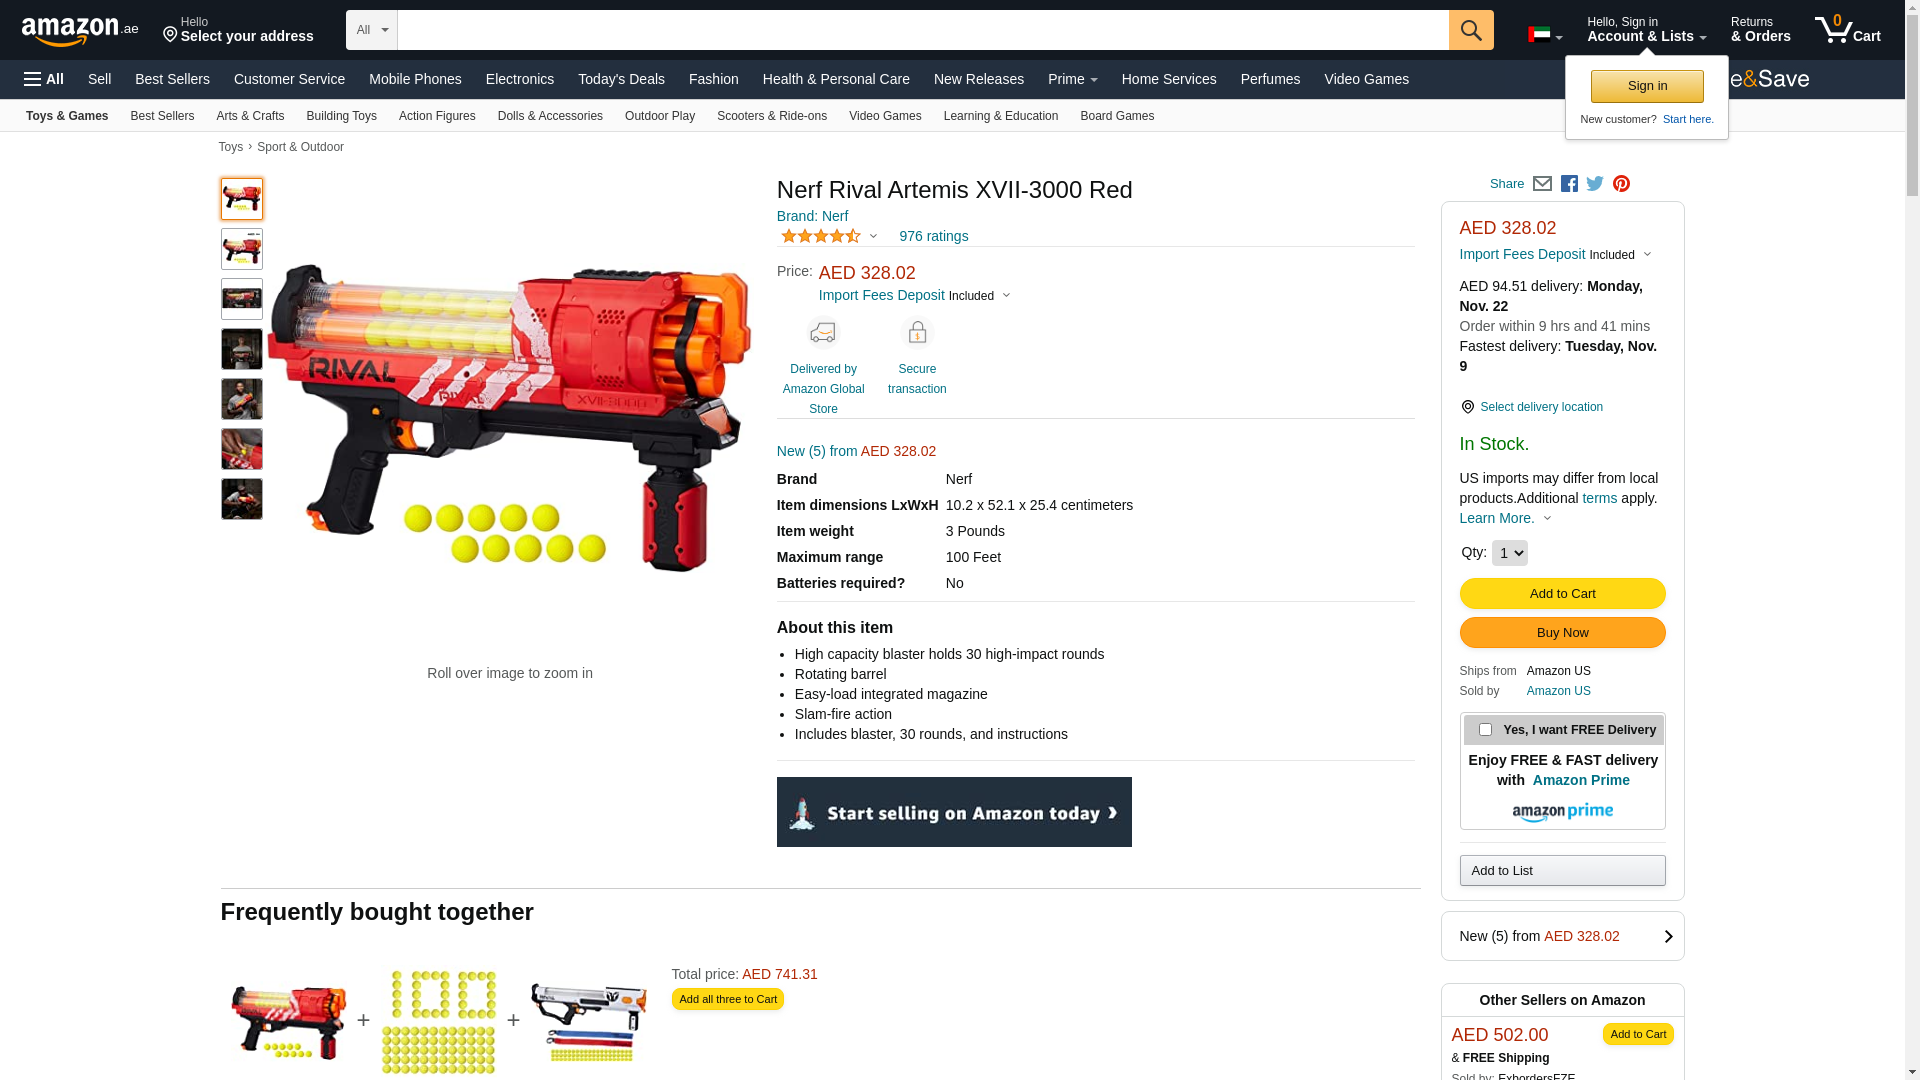Share product on Pinterest icon
Screen dimensions: 1920x1080
[1621, 184]
